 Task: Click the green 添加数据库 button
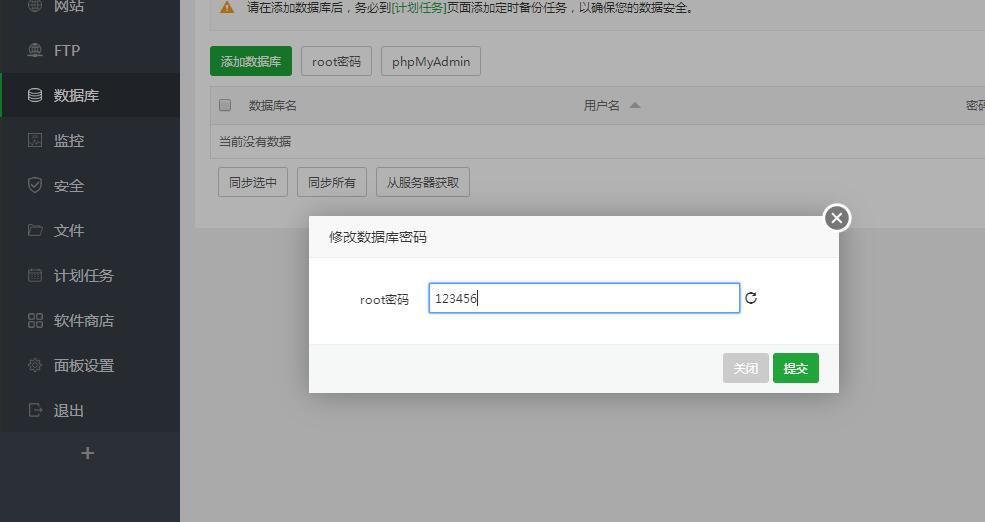pos(251,61)
